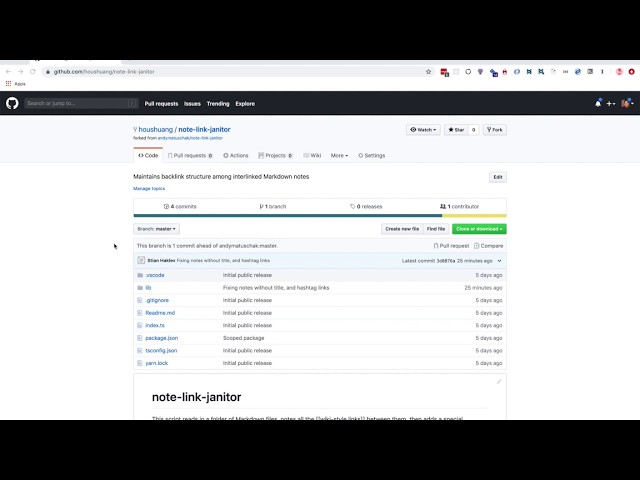View the 1 branch link
Image resolution: width=640 pixels, height=480 pixels.
coord(273,207)
